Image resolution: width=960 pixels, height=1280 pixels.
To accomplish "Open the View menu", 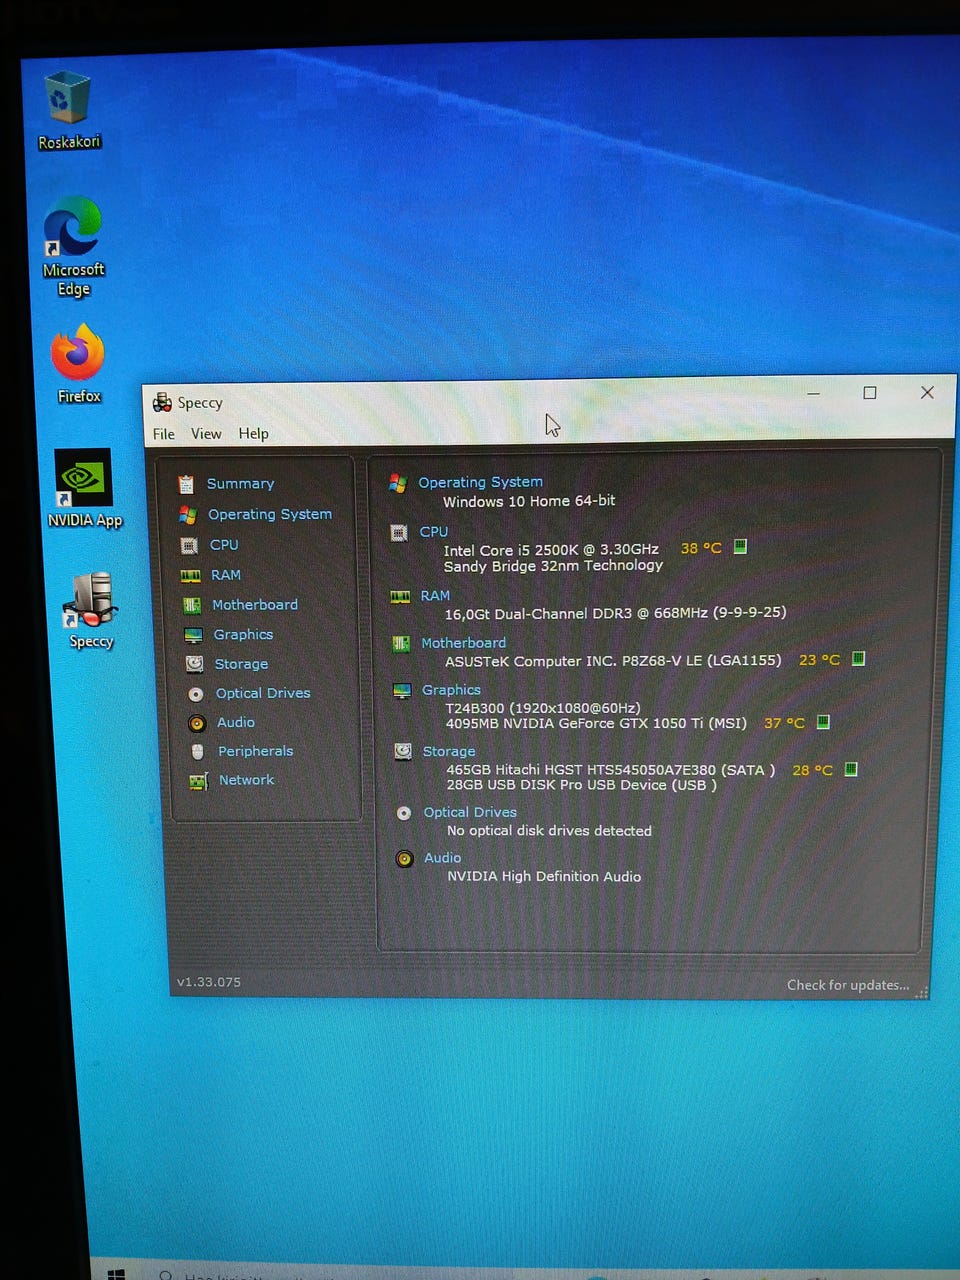I will 206,434.
